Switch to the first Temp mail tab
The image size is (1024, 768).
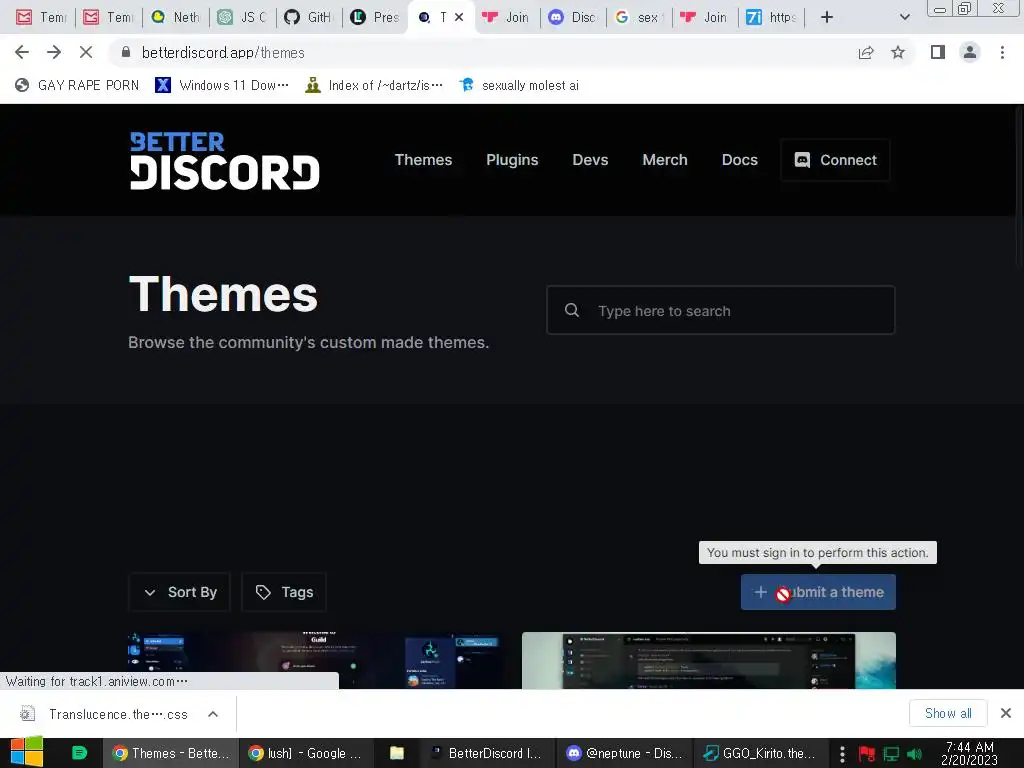(x=40, y=17)
